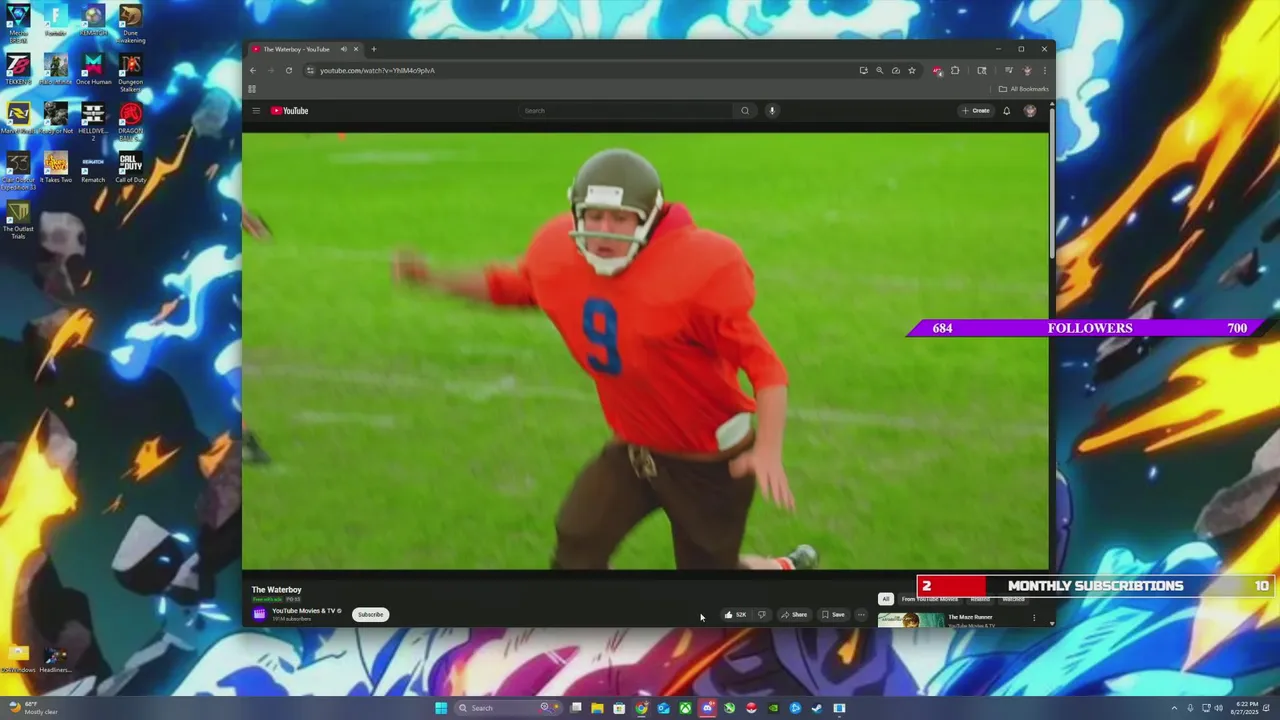The image size is (1280, 720).
Task: Open Chrome extensions puzzle icon
Action: [x=955, y=70]
